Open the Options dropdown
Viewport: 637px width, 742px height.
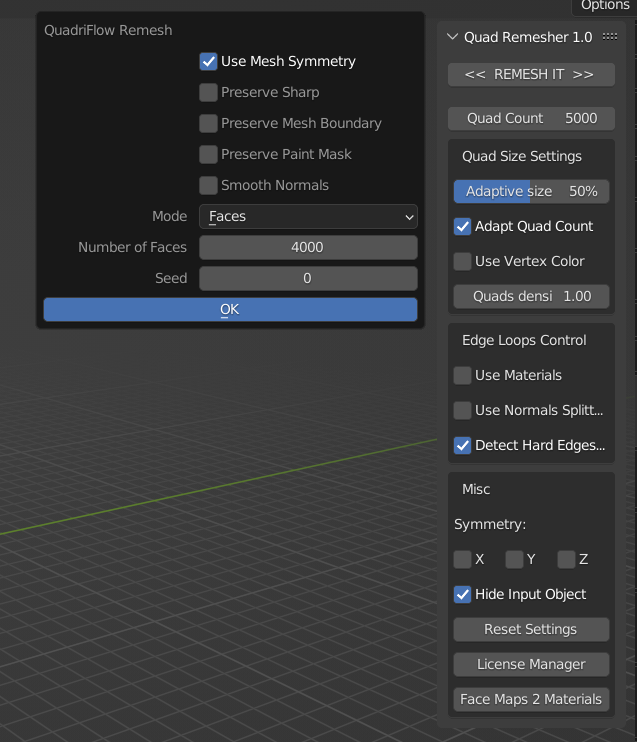[x=604, y=6]
